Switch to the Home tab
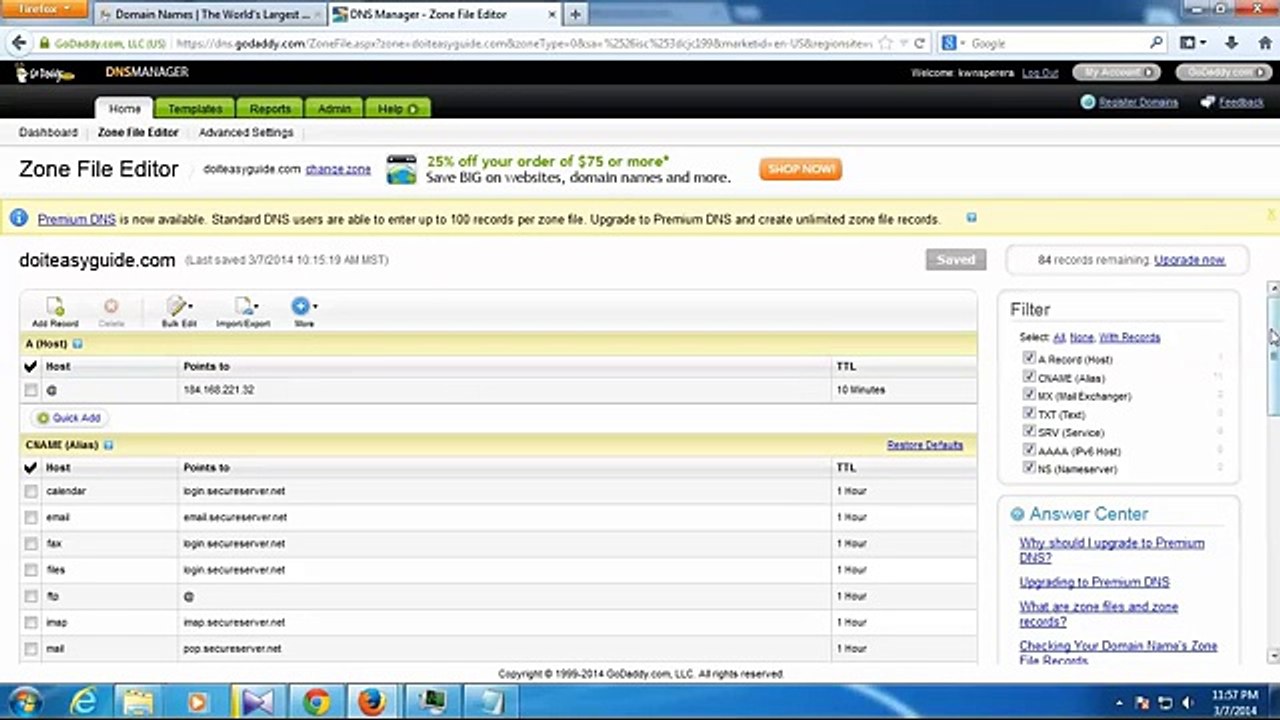Viewport: 1280px width, 720px height. (x=125, y=108)
